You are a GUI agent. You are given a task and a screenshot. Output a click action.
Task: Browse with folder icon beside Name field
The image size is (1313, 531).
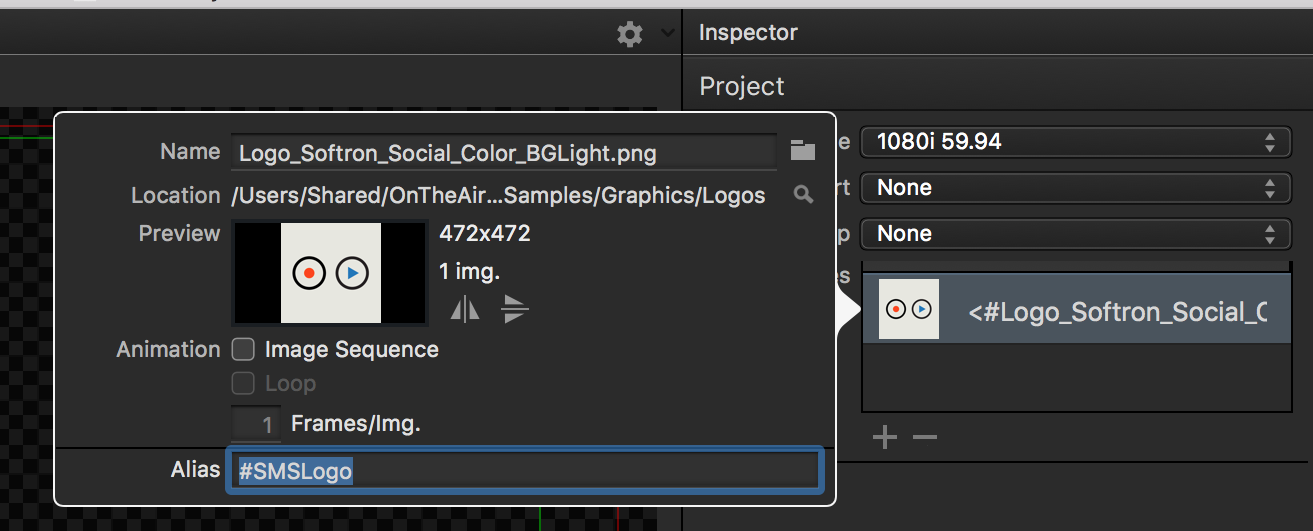tap(802, 151)
